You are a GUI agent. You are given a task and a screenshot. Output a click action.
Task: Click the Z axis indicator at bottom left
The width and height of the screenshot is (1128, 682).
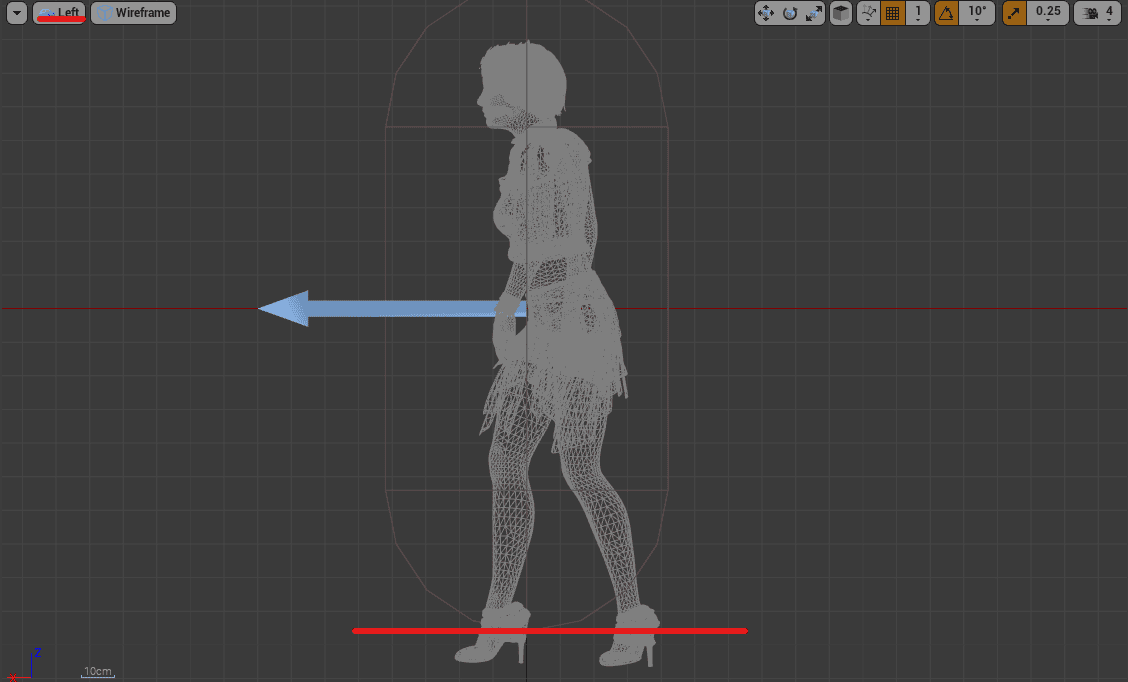pyautogui.click(x=37, y=653)
